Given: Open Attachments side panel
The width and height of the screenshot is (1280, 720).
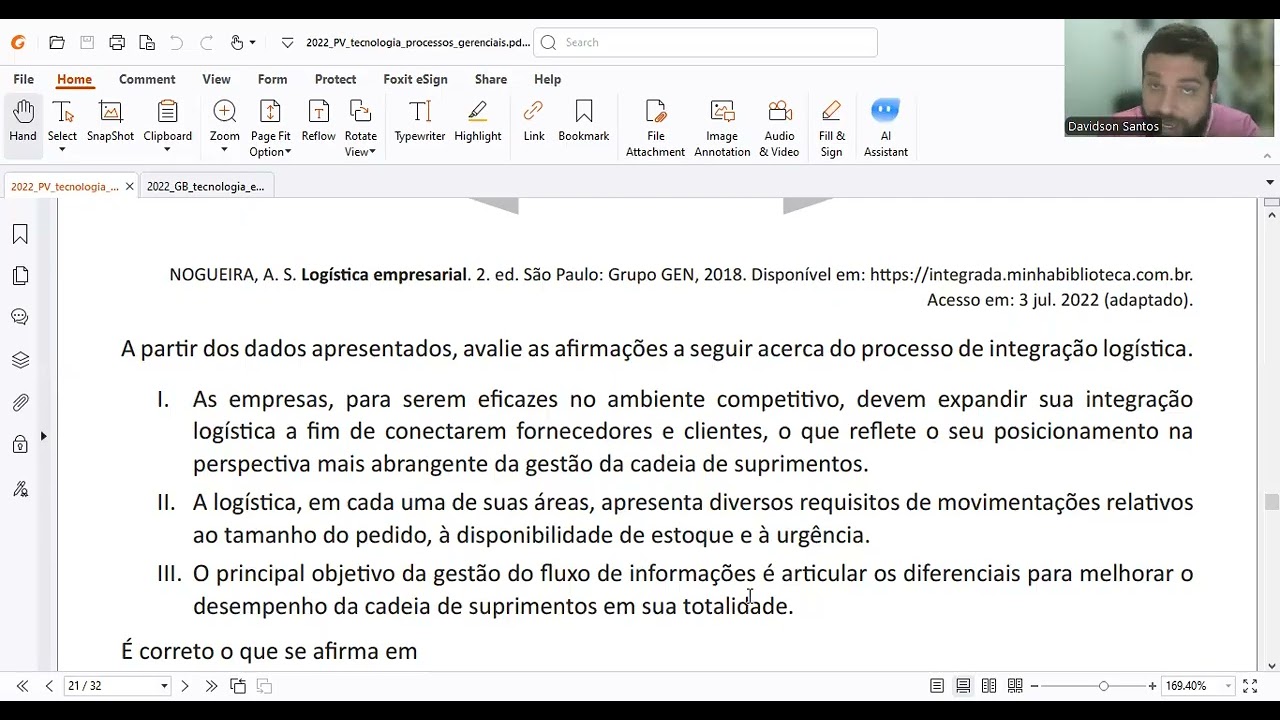Looking at the screenshot, I should [20, 403].
